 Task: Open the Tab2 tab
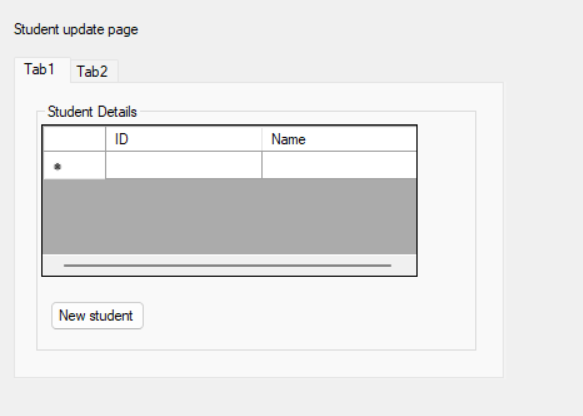(94, 71)
